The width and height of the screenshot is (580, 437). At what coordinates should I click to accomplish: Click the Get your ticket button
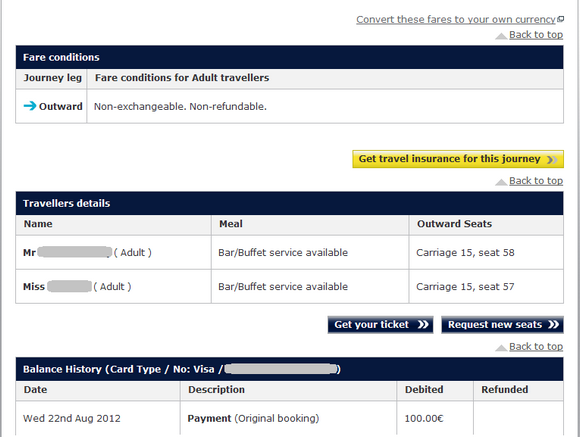coord(380,325)
